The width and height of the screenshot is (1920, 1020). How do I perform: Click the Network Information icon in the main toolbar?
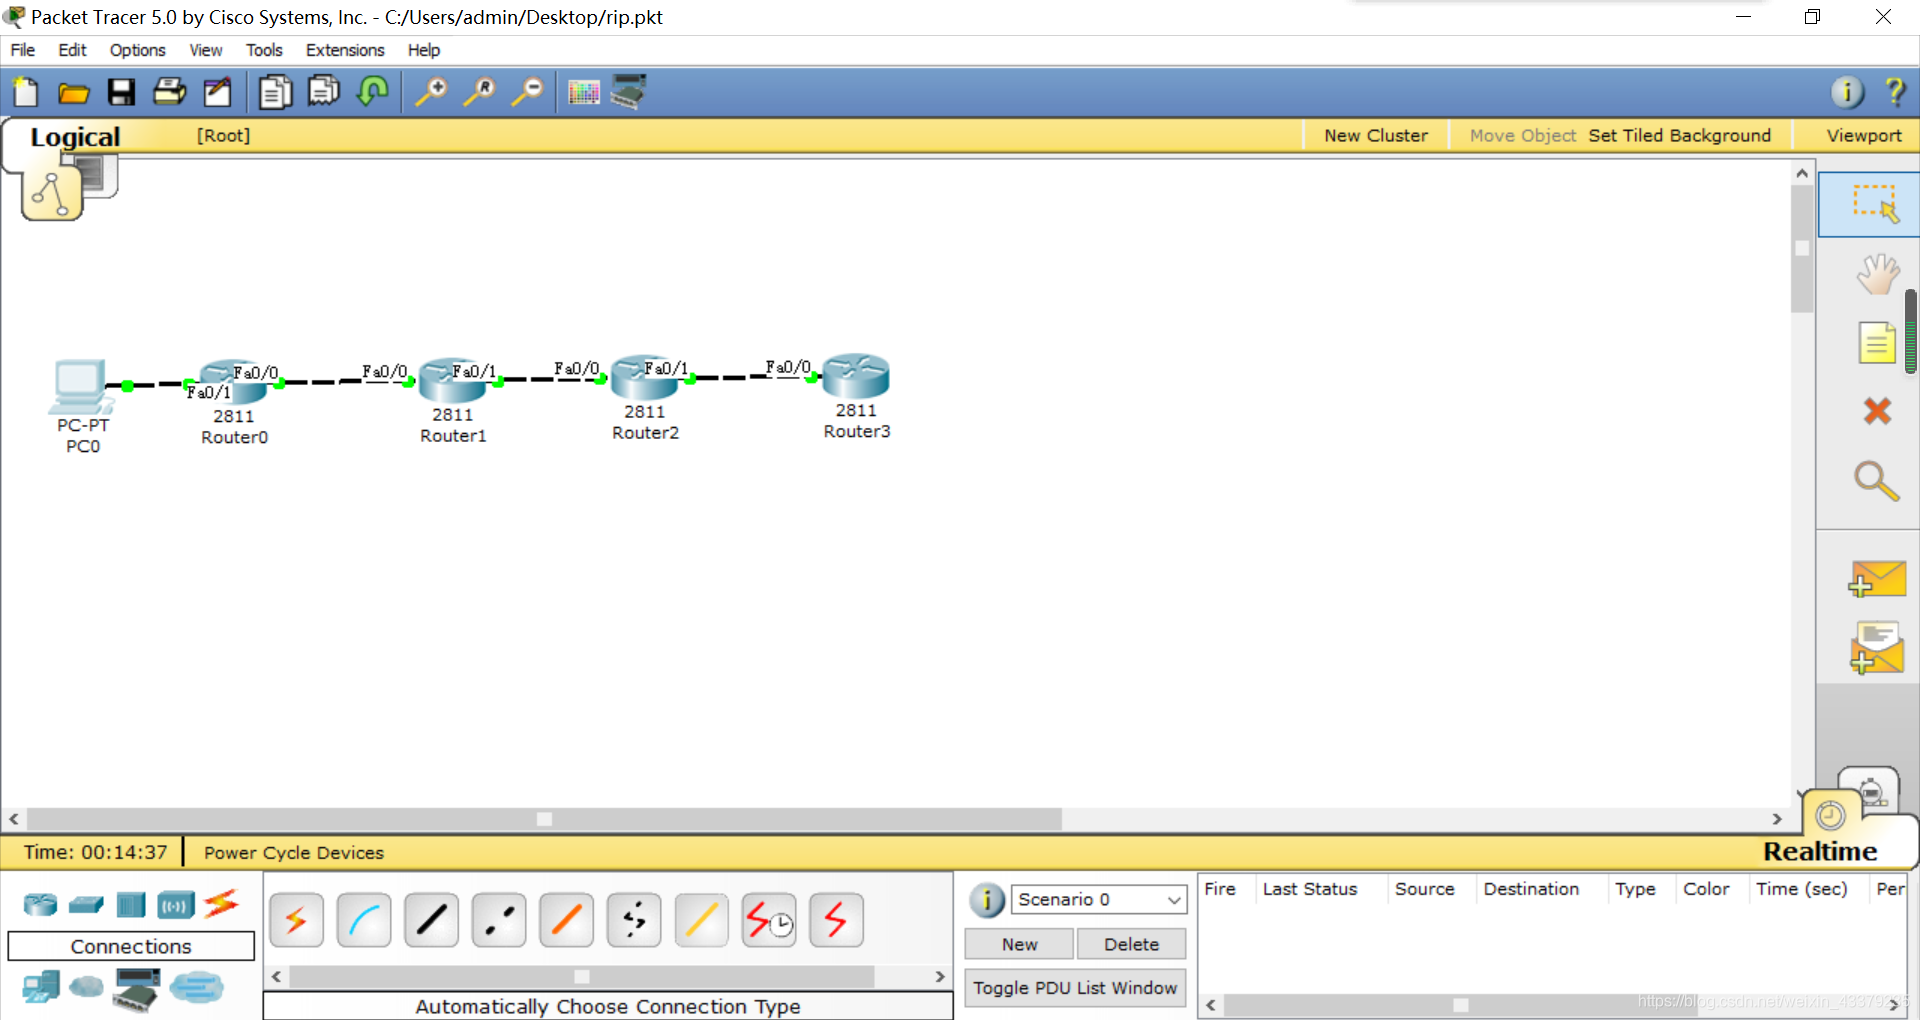(1848, 92)
